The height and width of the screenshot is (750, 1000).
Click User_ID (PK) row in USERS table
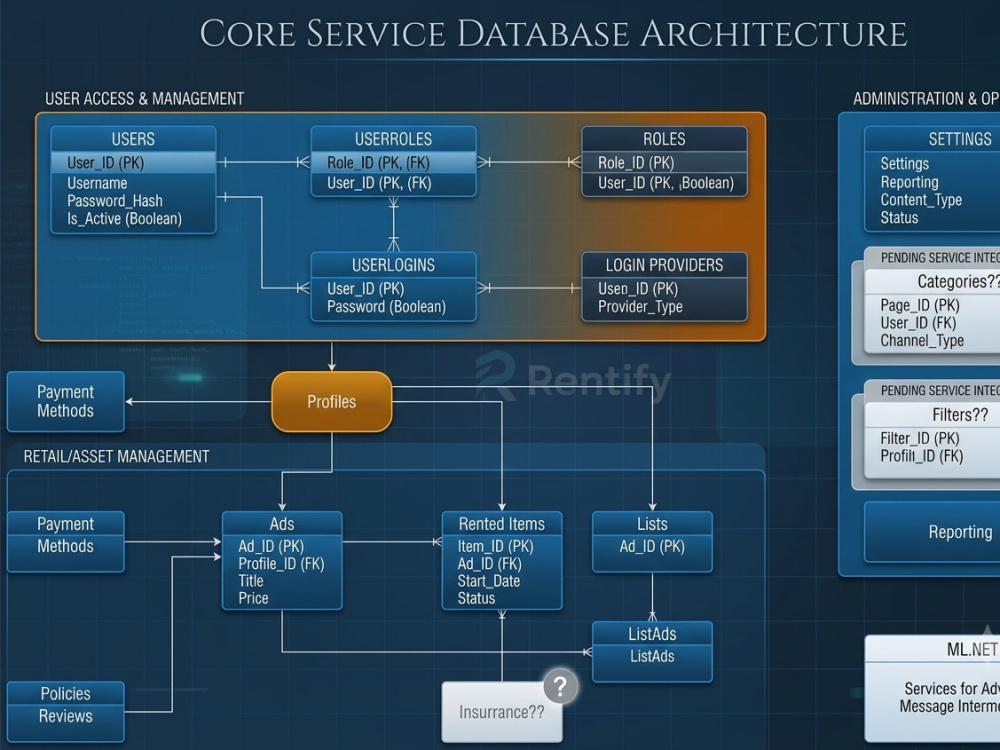133,163
